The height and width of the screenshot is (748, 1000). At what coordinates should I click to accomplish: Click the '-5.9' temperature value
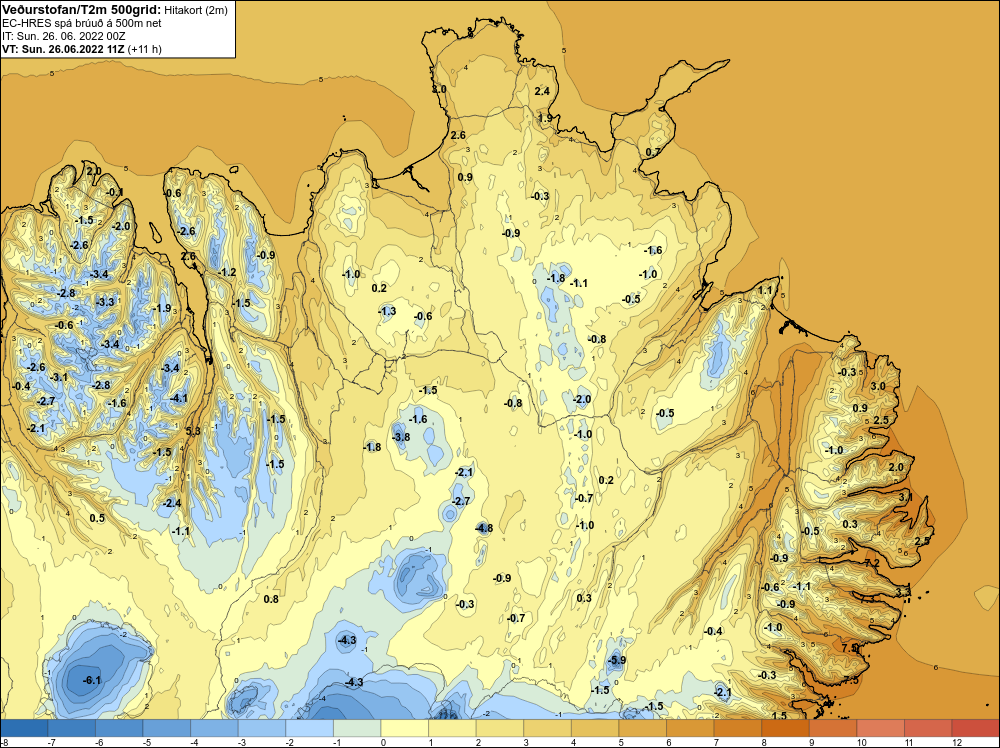[x=616, y=660]
